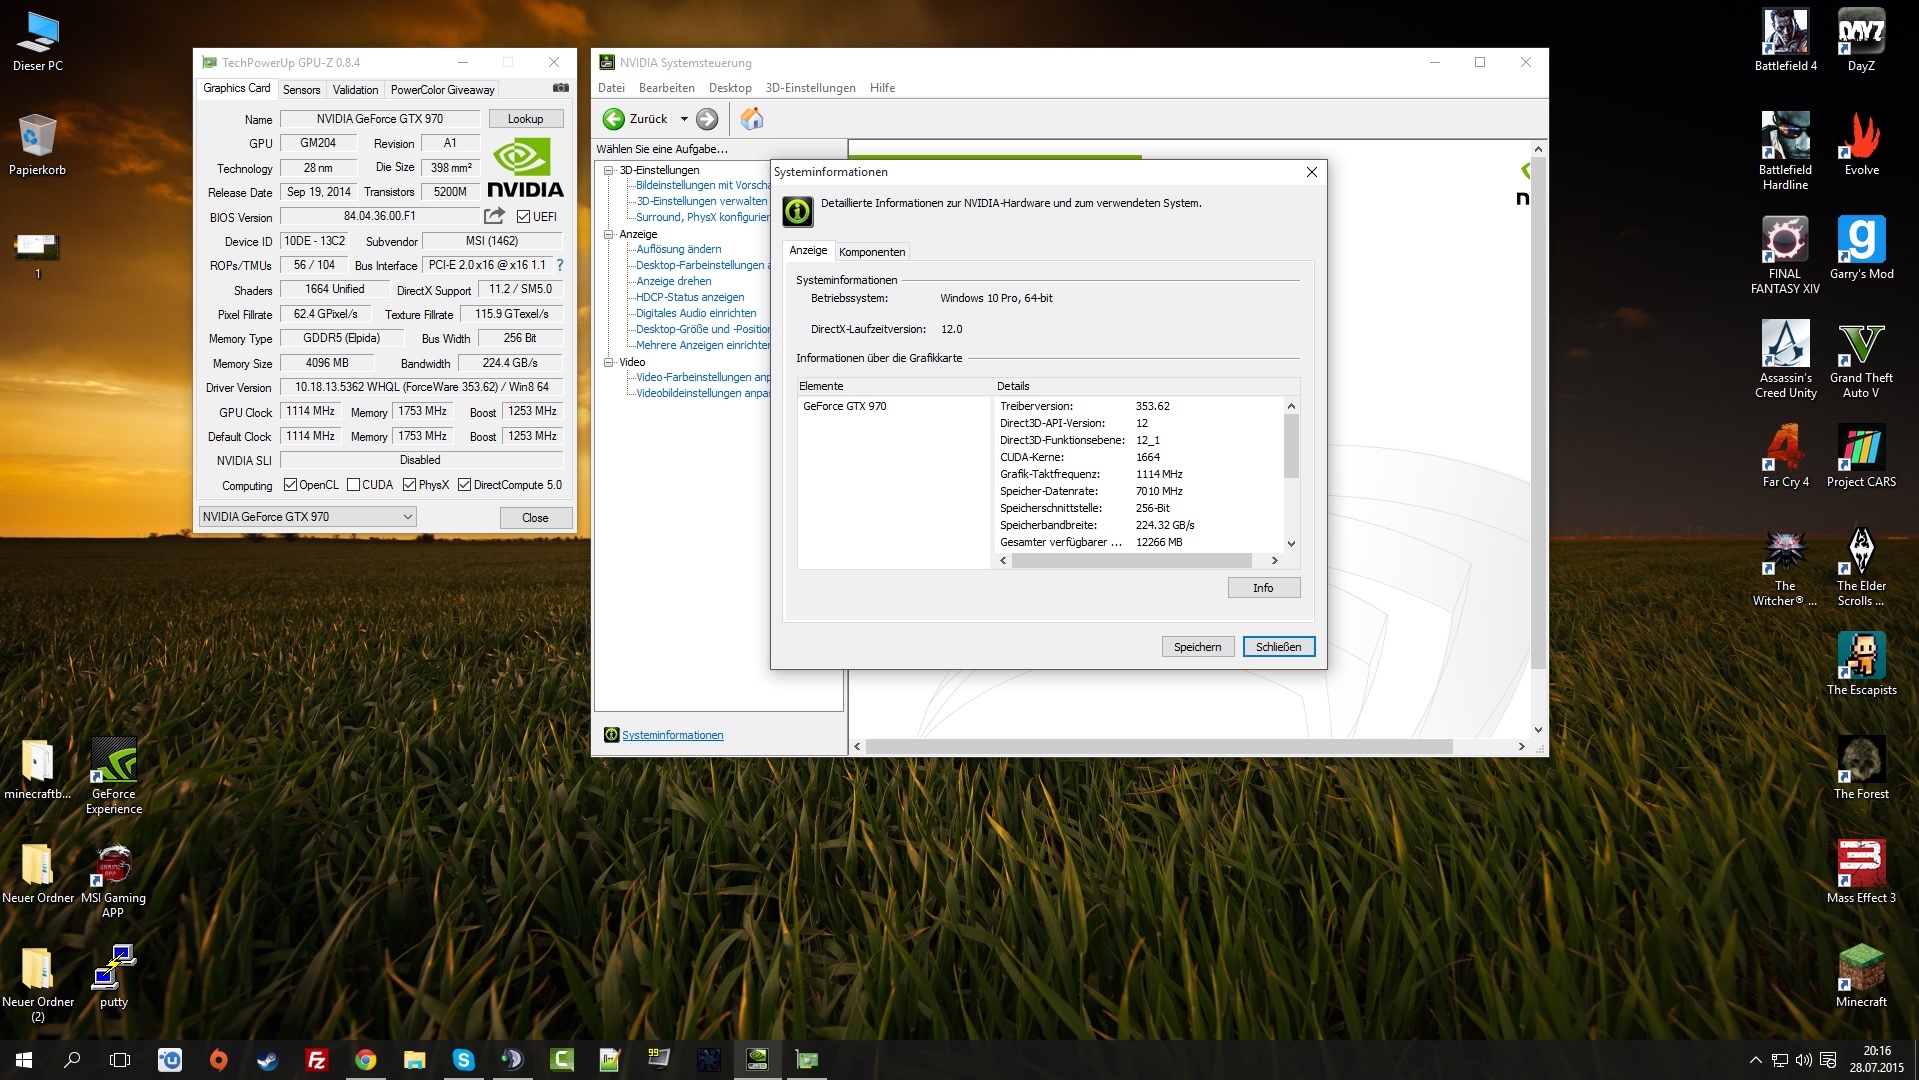Toggle the OpenCL checkbox
The width and height of the screenshot is (1919, 1080).
pos(290,485)
